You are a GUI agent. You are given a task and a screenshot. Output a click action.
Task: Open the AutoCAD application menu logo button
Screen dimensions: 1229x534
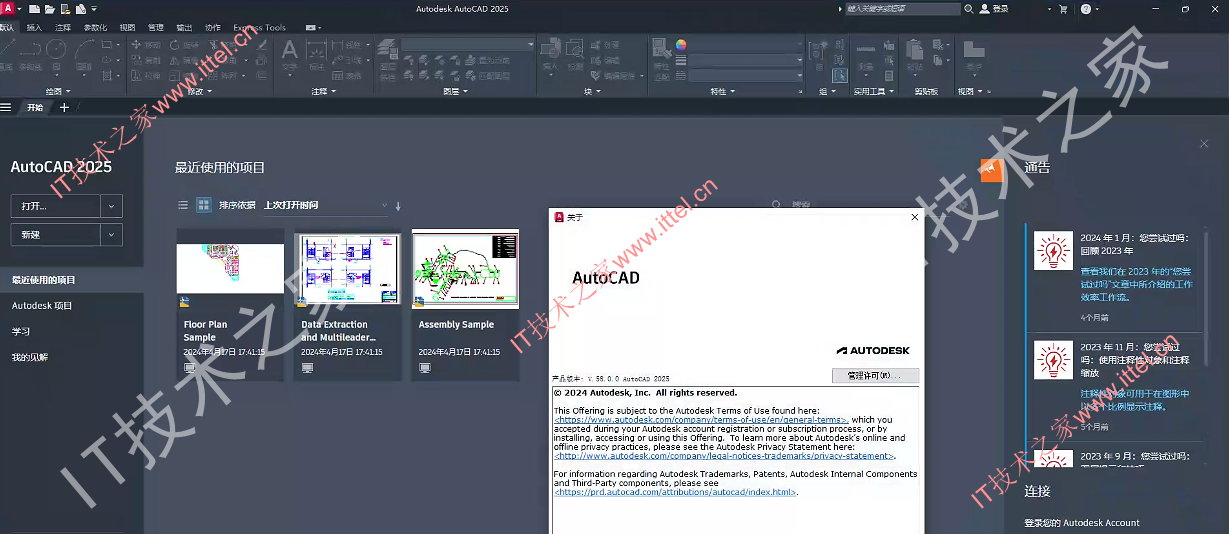(x=7, y=8)
